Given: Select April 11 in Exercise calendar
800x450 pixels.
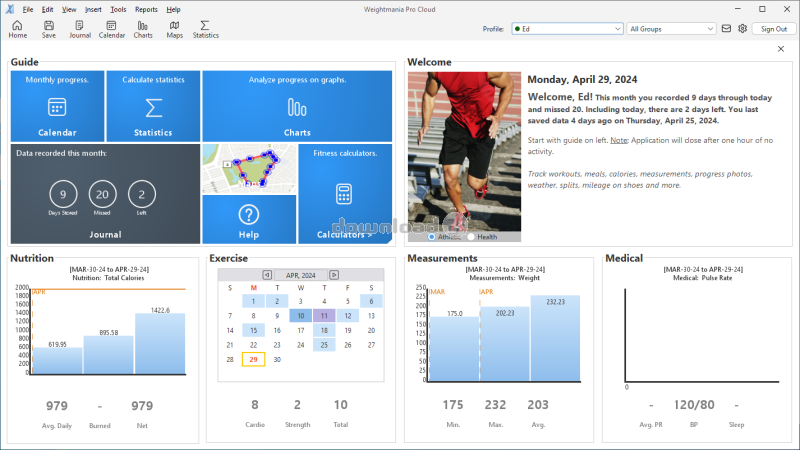Looking at the screenshot, I should point(324,316).
